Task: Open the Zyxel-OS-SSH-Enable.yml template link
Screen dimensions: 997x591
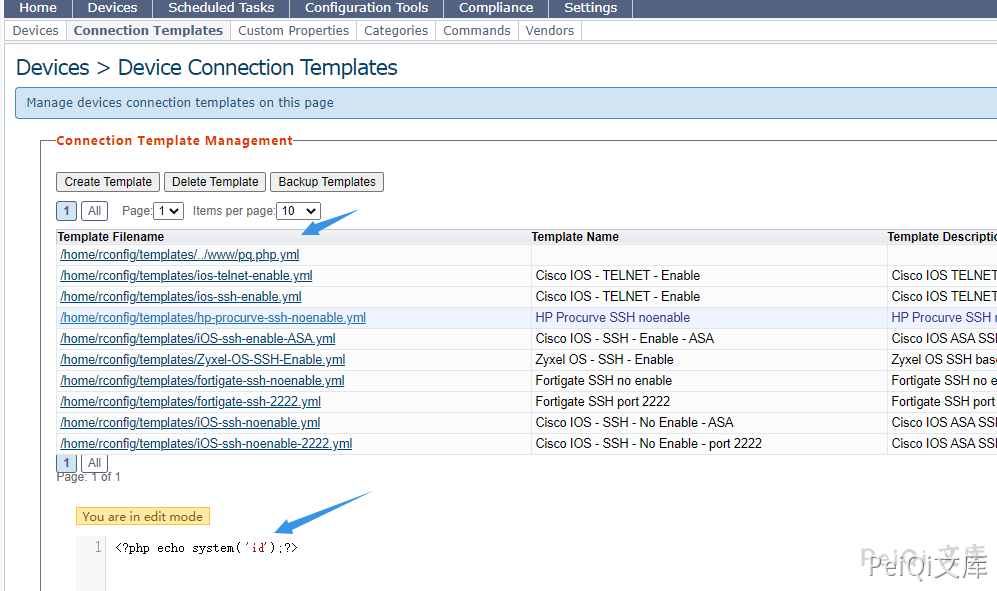Action: [203, 360]
